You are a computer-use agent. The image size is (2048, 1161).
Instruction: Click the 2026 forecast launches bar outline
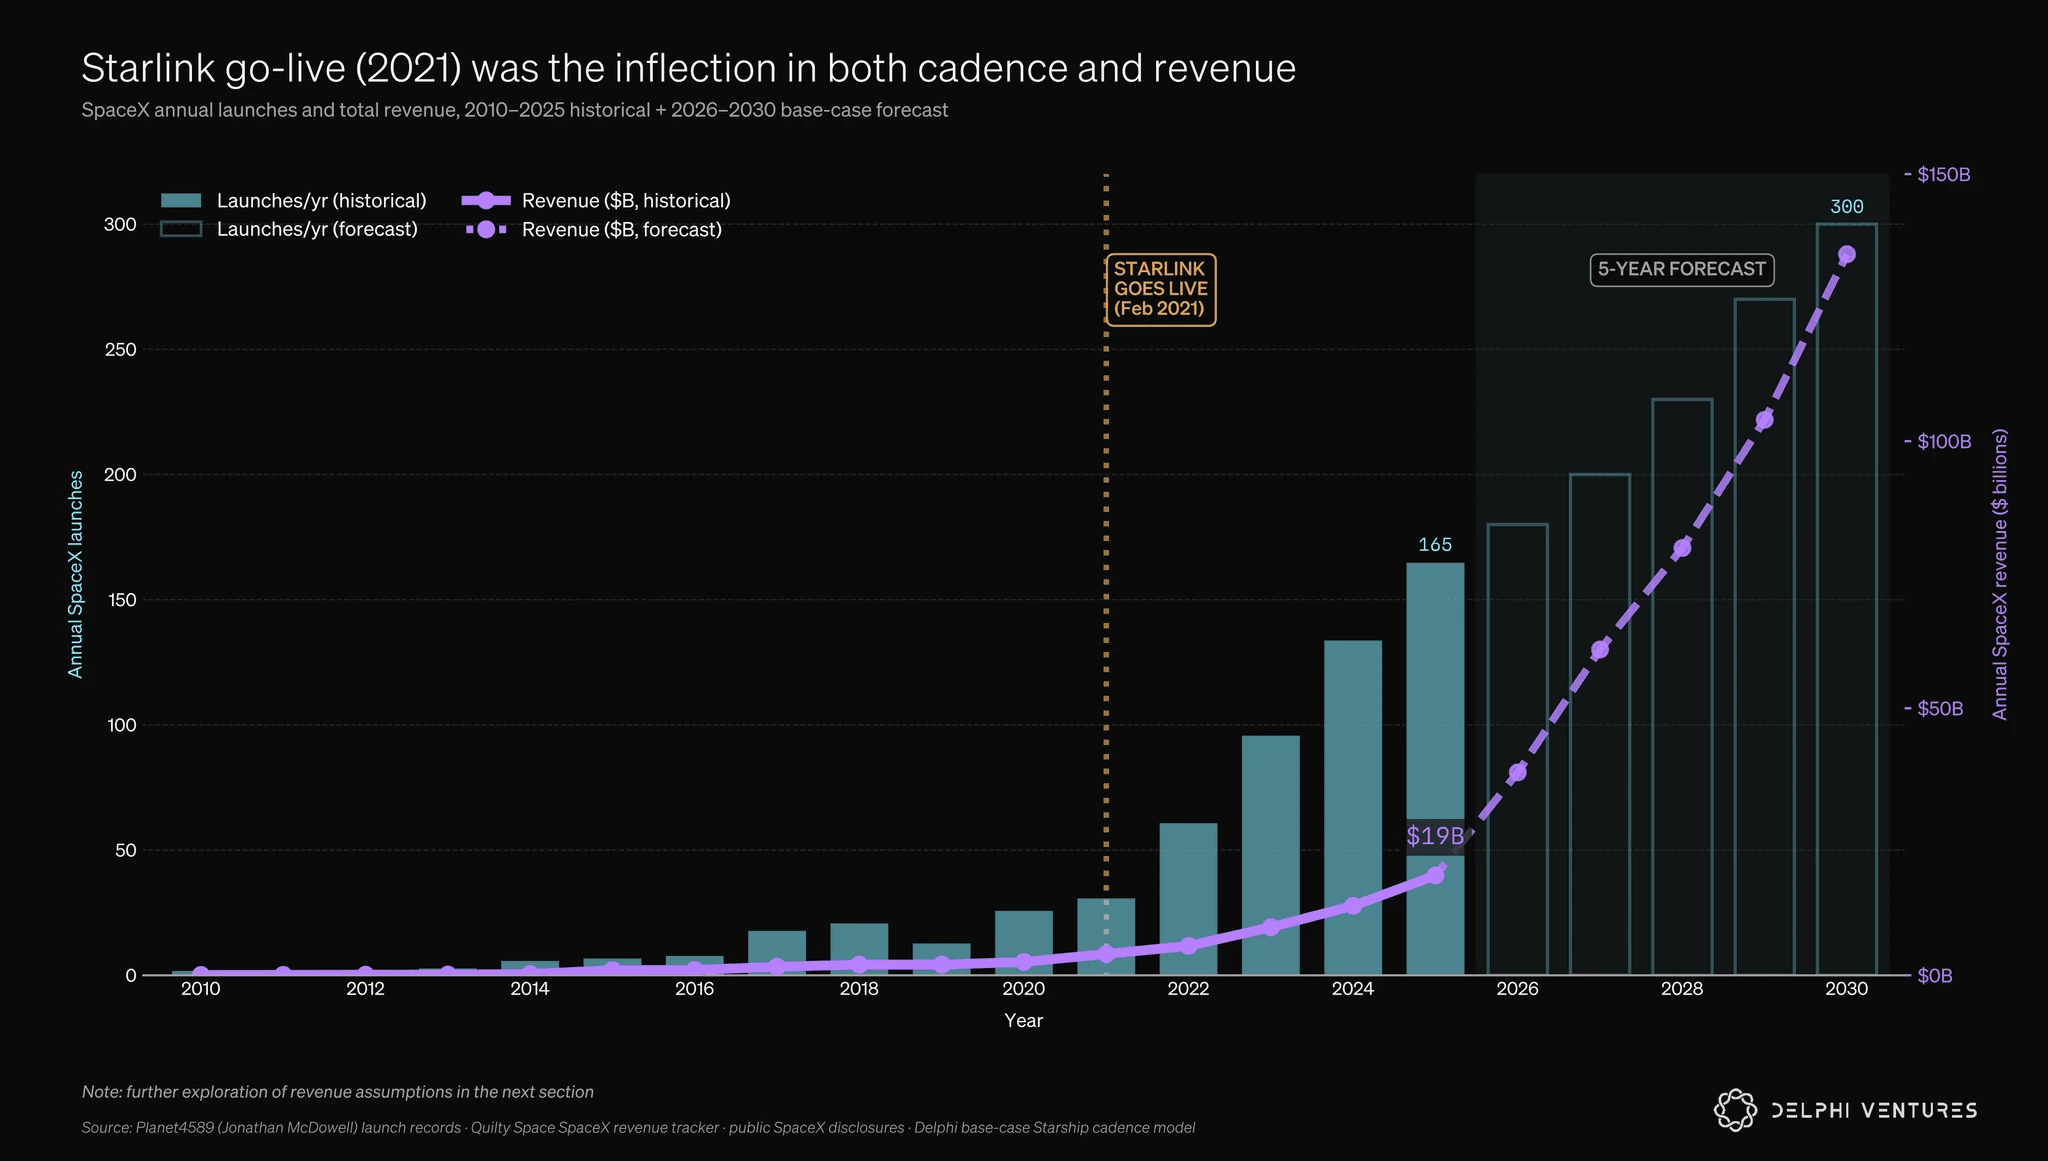tap(1517, 749)
